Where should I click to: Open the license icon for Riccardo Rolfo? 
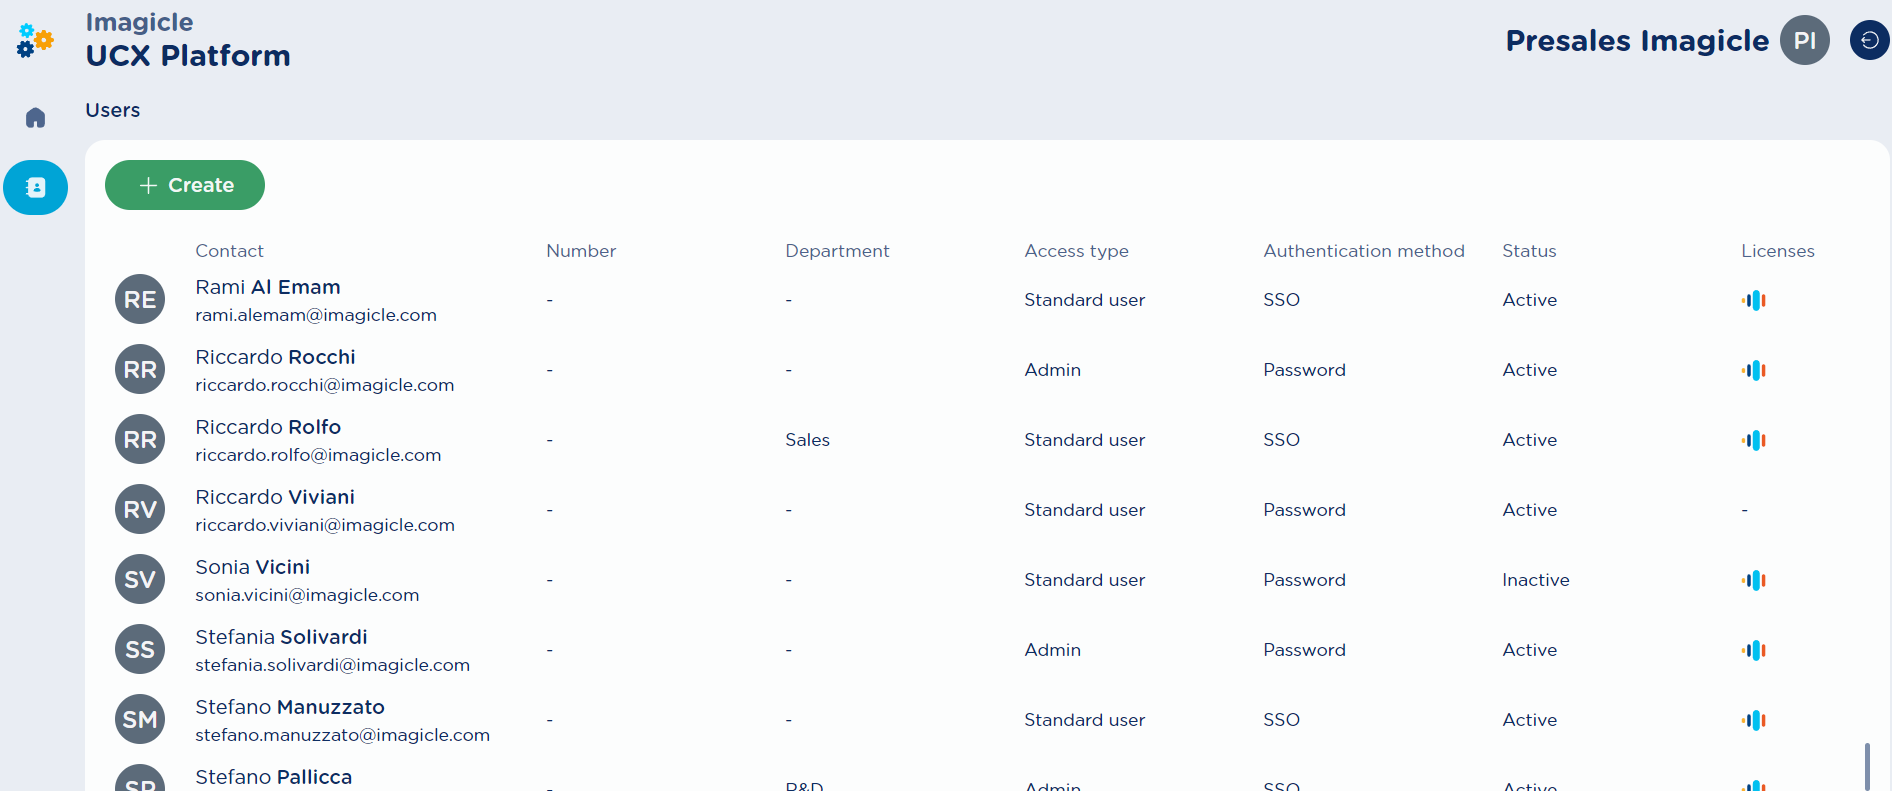(1754, 440)
